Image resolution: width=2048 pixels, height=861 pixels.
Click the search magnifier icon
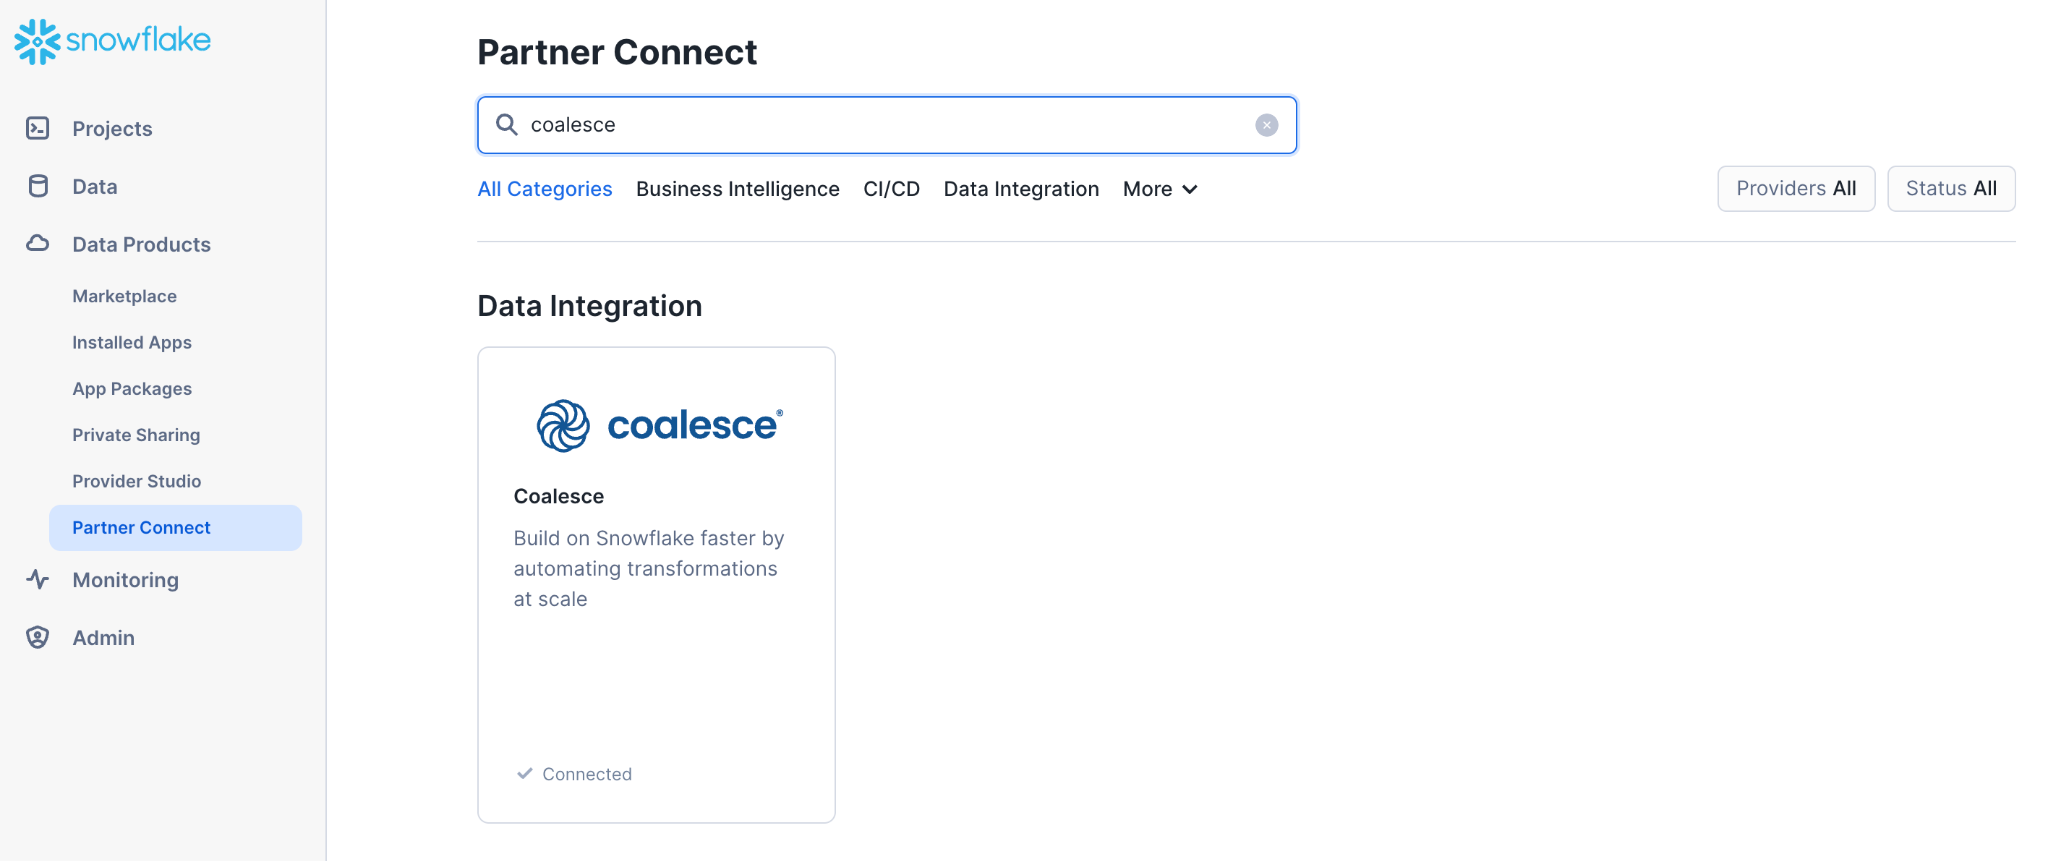(507, 125)
